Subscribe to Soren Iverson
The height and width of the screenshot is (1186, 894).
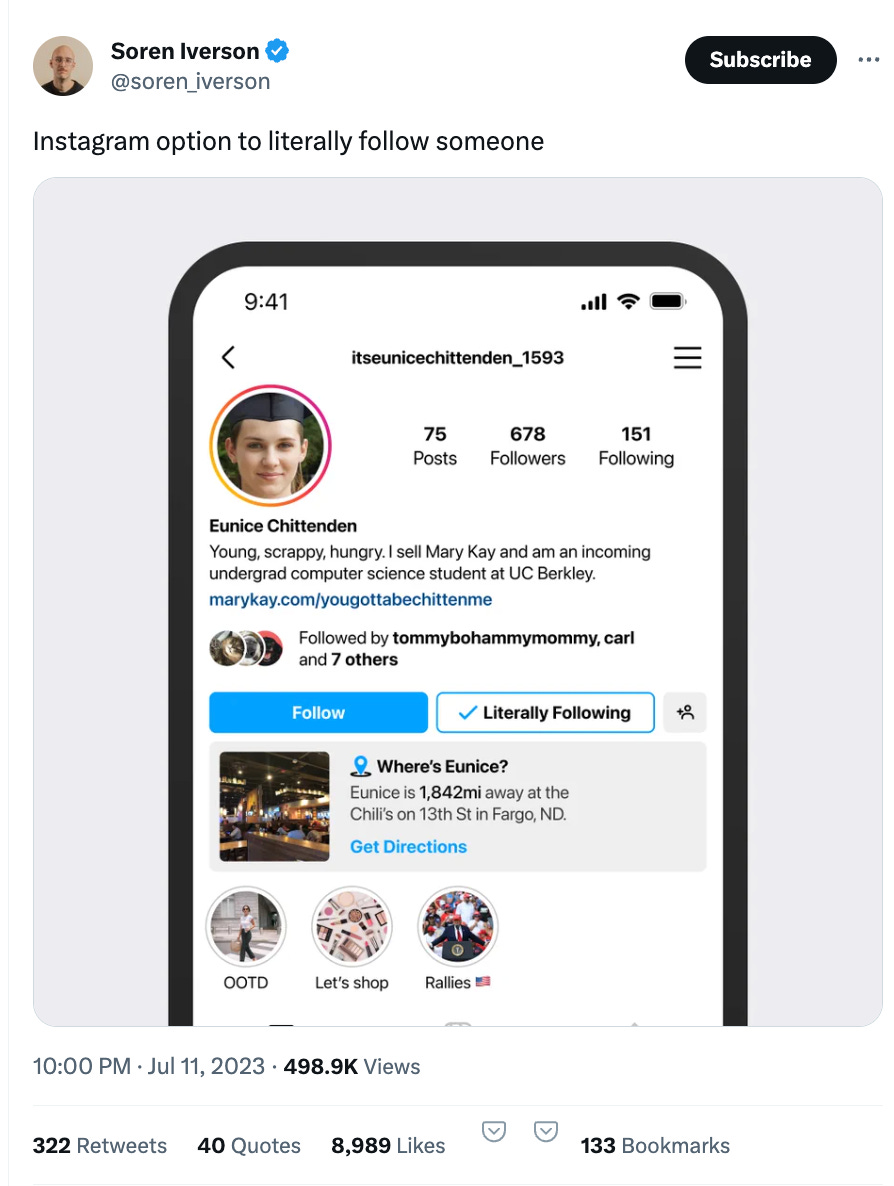[x=760, y=60]
